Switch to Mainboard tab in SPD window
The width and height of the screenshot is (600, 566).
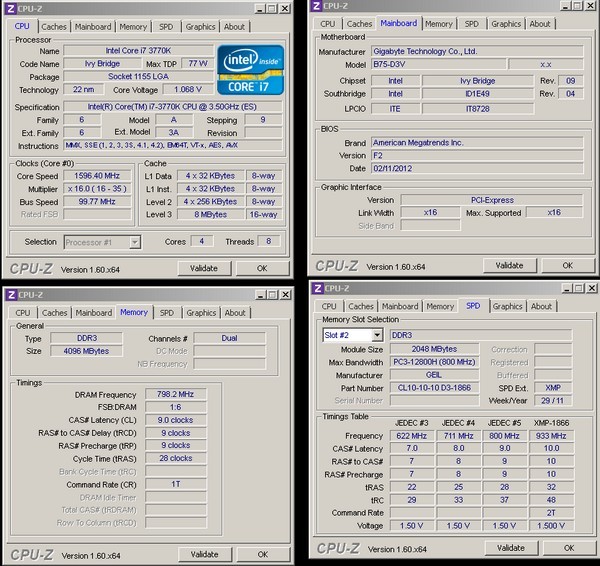(x=400, y=306)
